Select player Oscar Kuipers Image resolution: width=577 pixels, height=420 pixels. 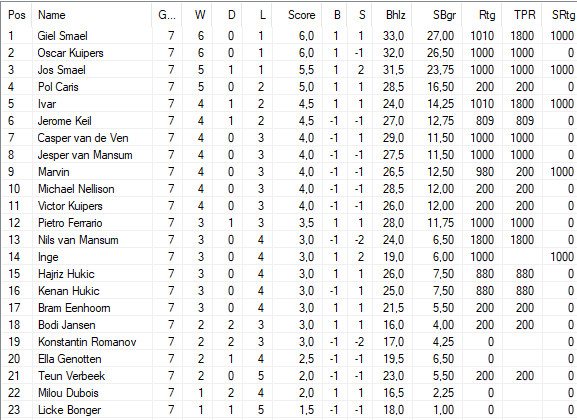[x=289, y=53]
